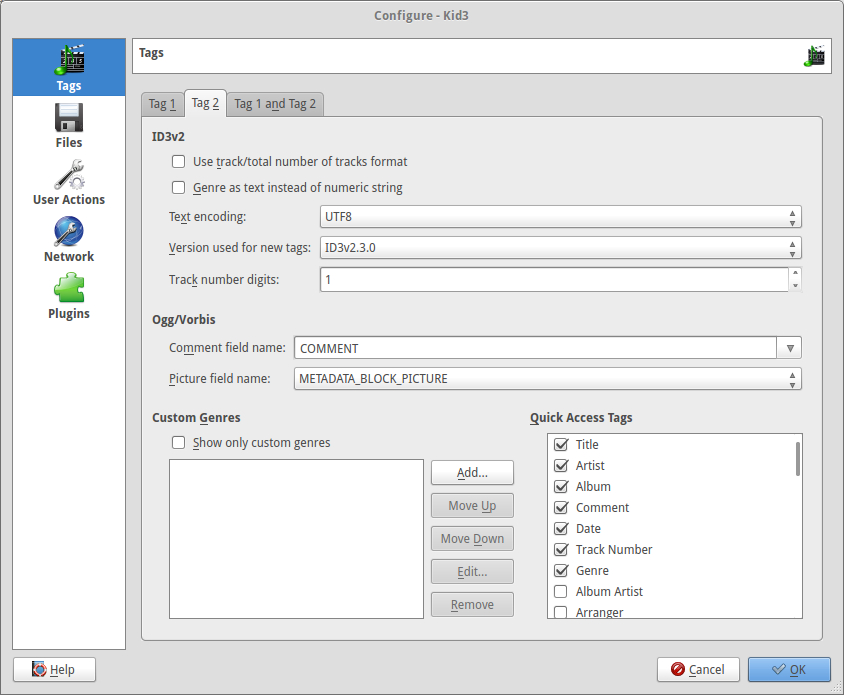Open Help for configuration

(x=54, y=670)
